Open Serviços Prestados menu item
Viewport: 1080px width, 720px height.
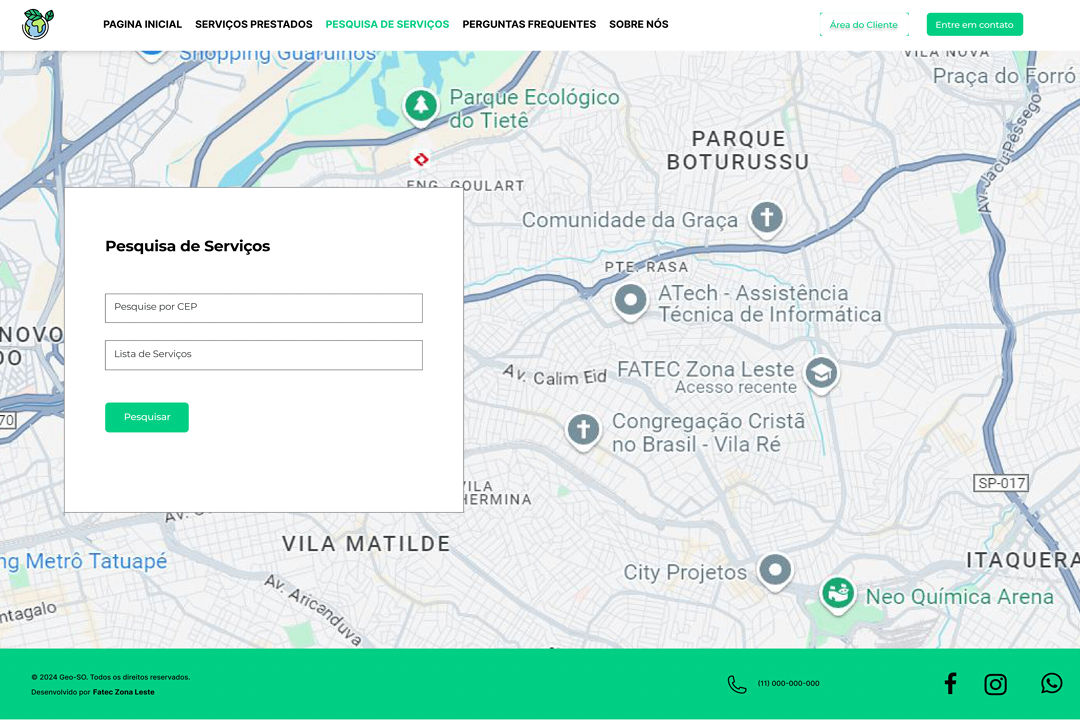253,24
